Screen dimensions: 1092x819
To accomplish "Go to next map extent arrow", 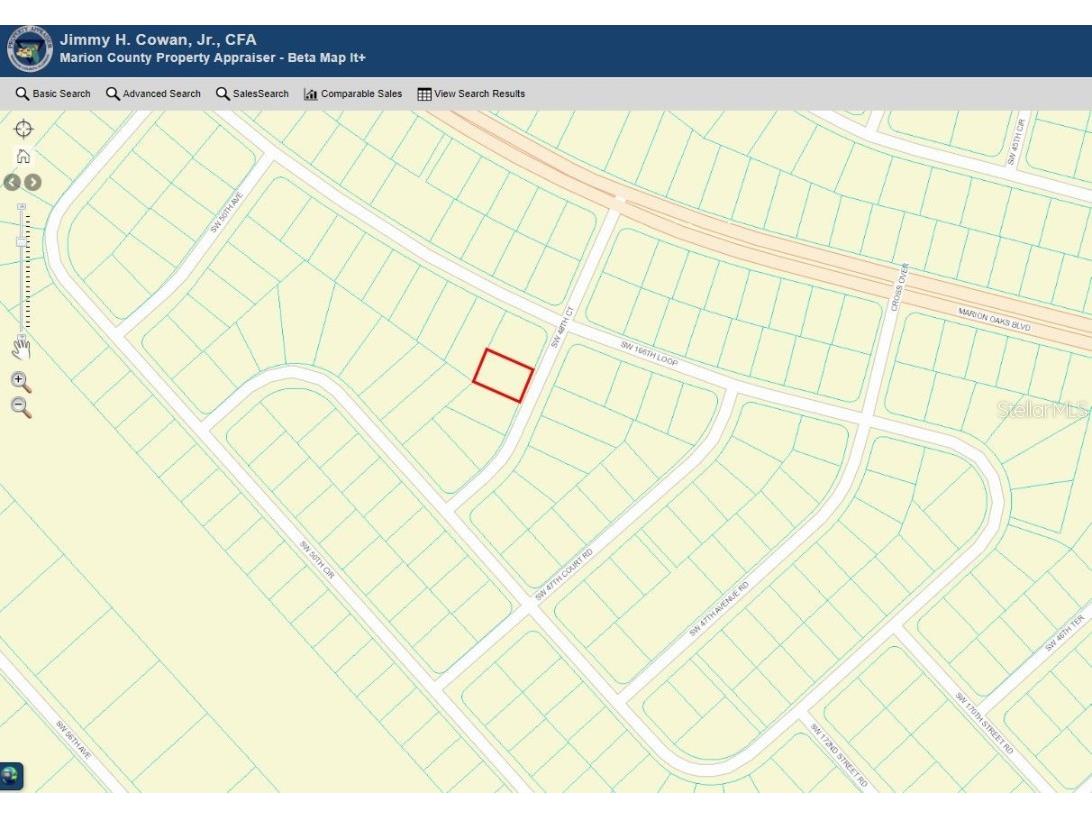I will click(x=33, y=182).
